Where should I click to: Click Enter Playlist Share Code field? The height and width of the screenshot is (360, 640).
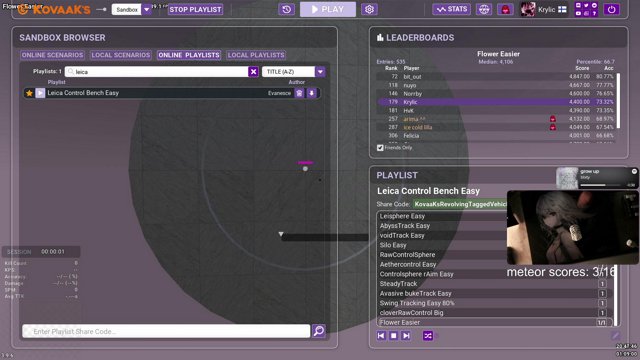(166, 331)
